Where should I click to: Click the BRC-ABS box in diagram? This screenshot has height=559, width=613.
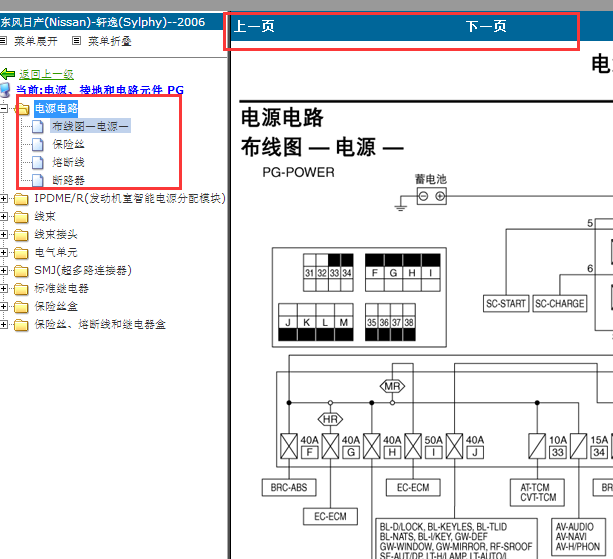pyautogui.click(x=289, y=487)
